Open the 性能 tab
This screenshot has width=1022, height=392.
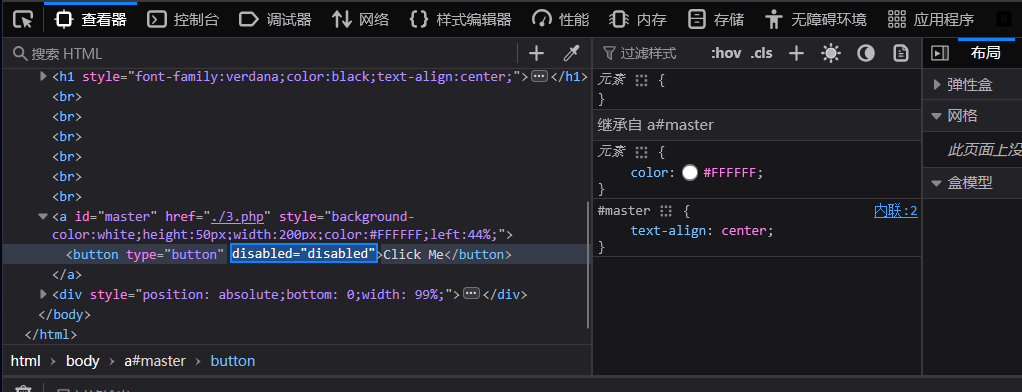pyautogui.click(x=561, y=20)
